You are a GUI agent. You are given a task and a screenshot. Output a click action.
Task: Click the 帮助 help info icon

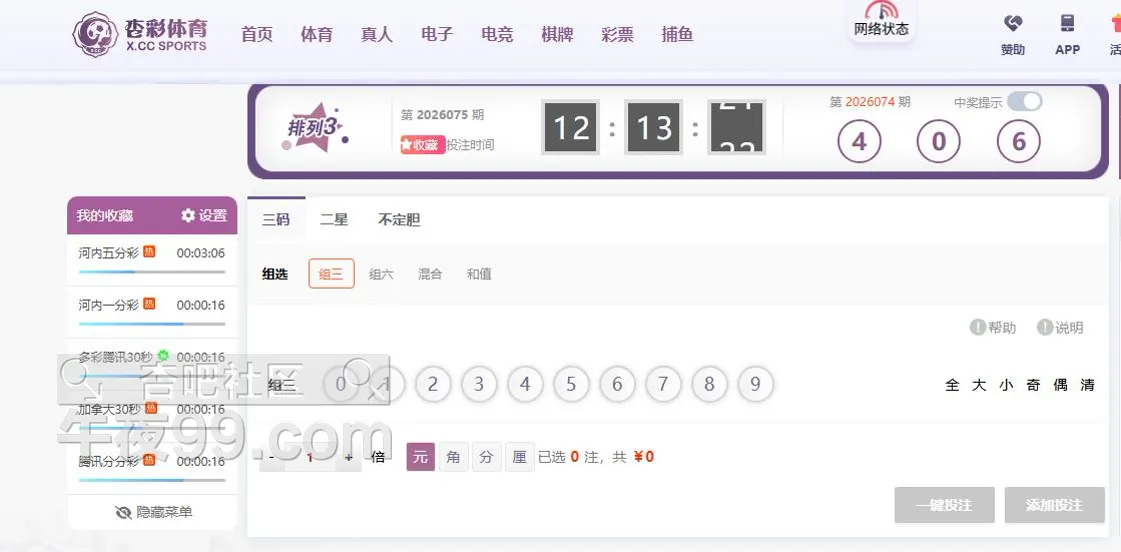pyautogui.click(x=978, y=328)
